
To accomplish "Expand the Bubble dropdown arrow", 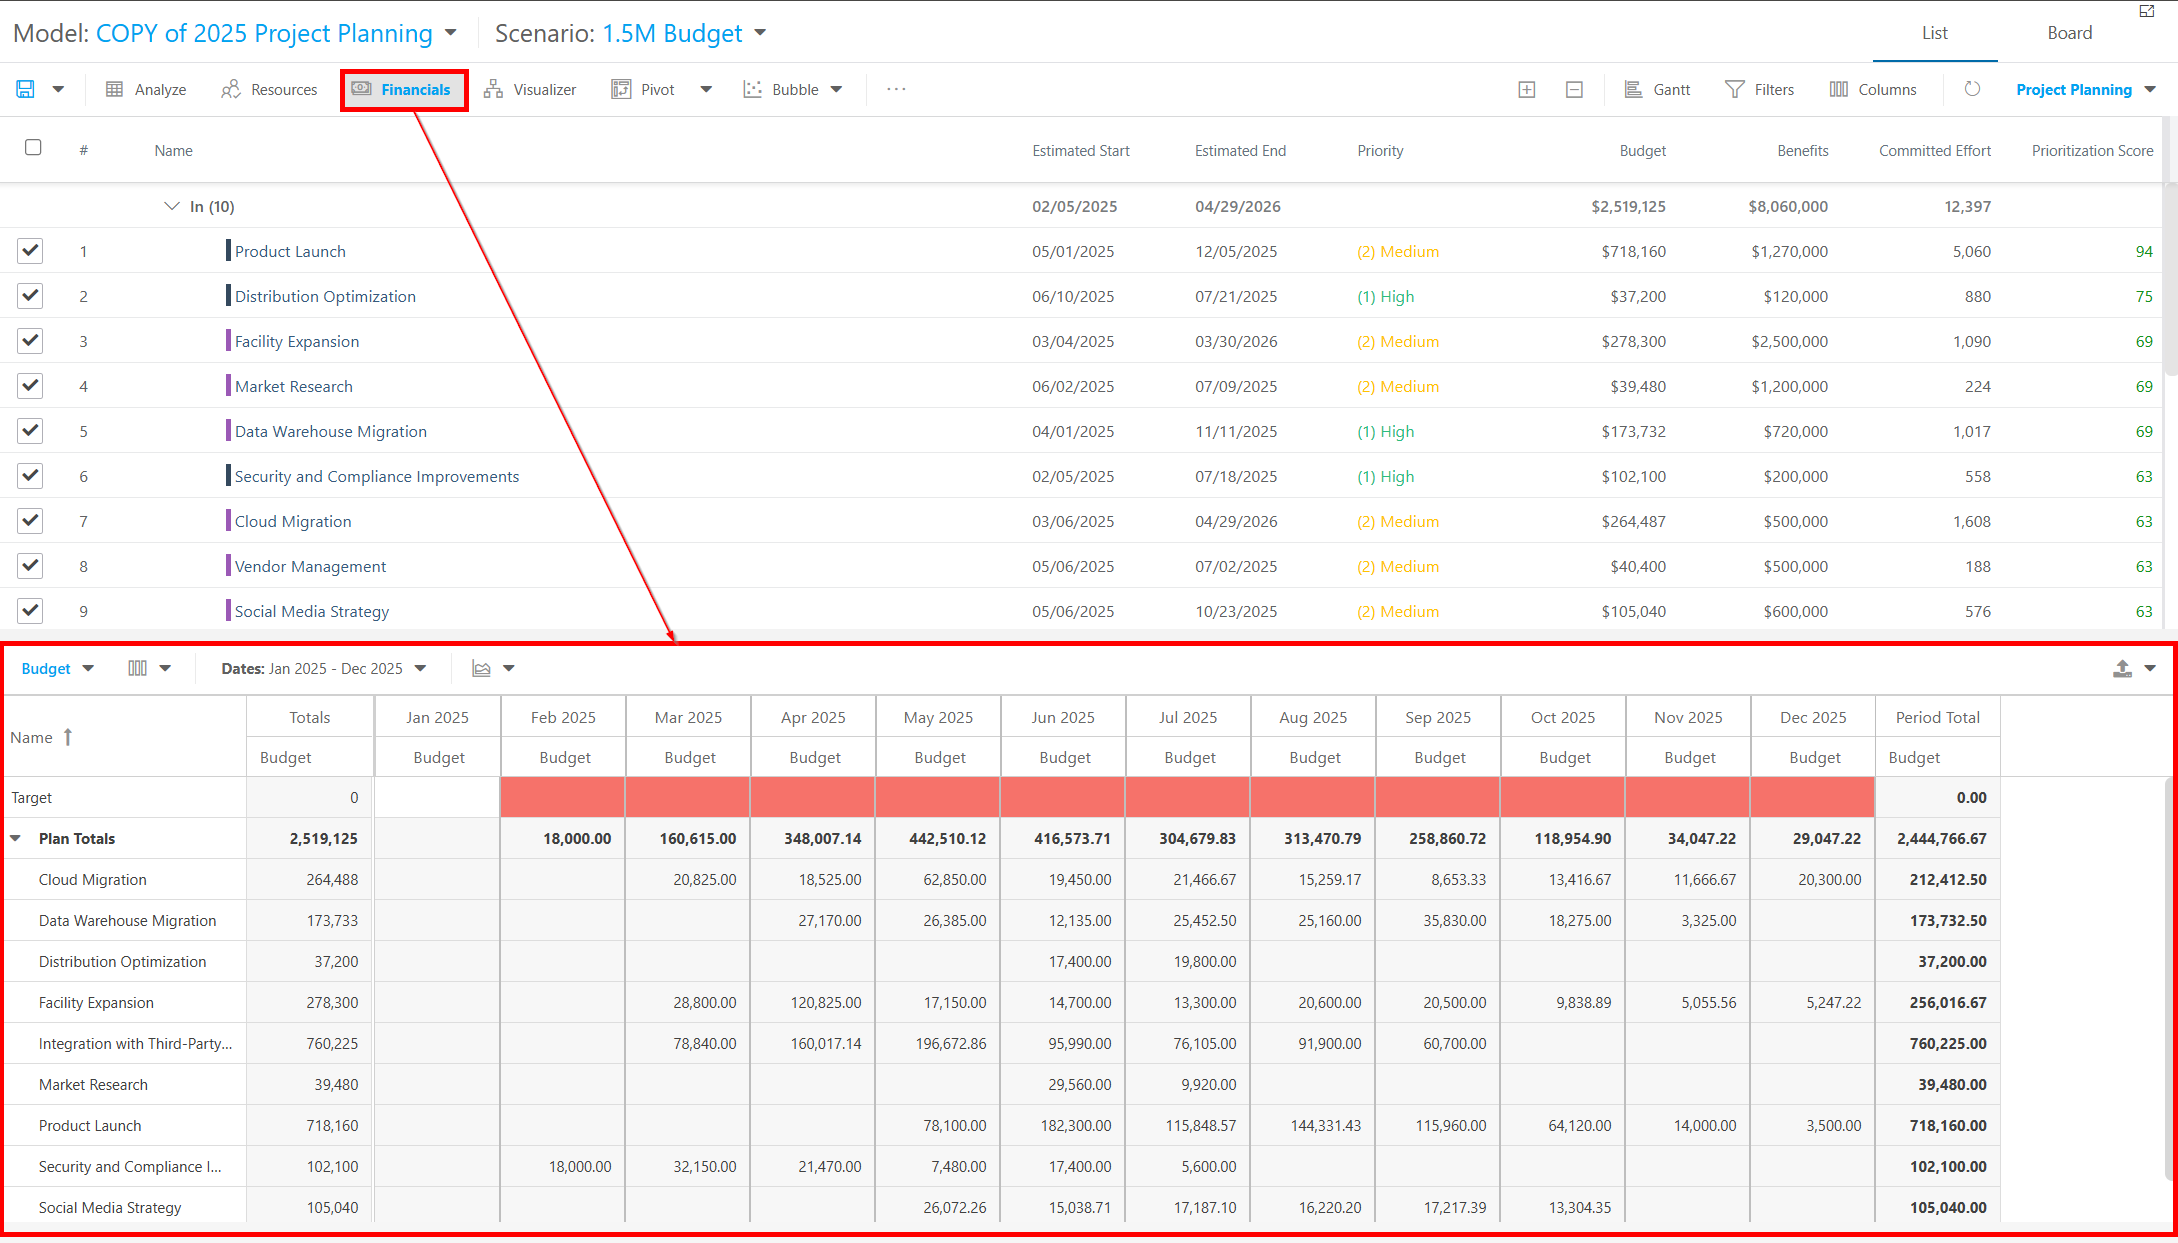I will pyautogui.click(x=836, y=89).
